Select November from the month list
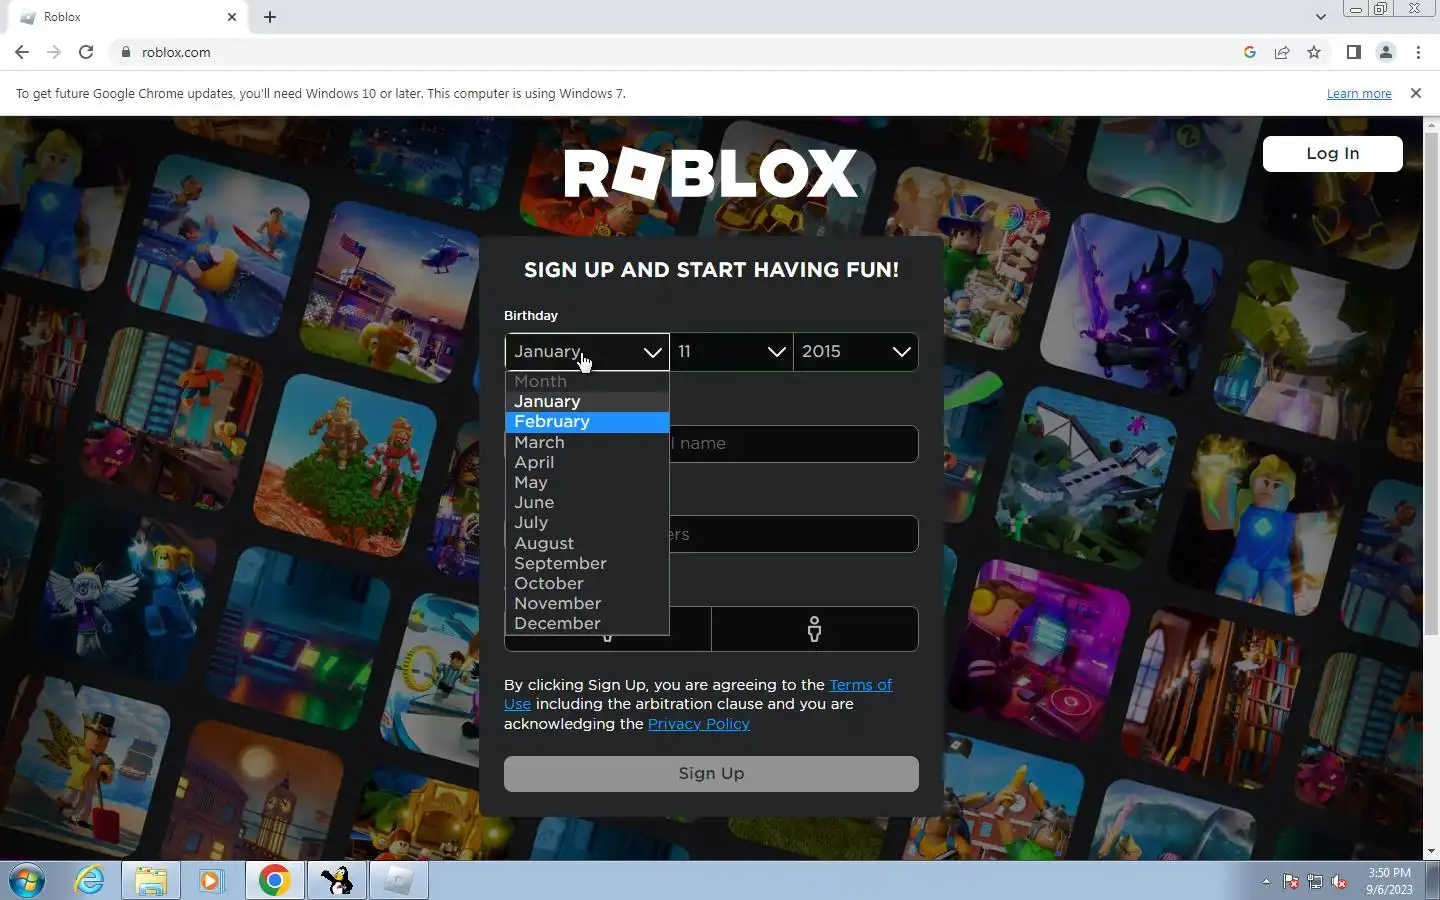Screen dimensions: 1440x900 [587, 603]
